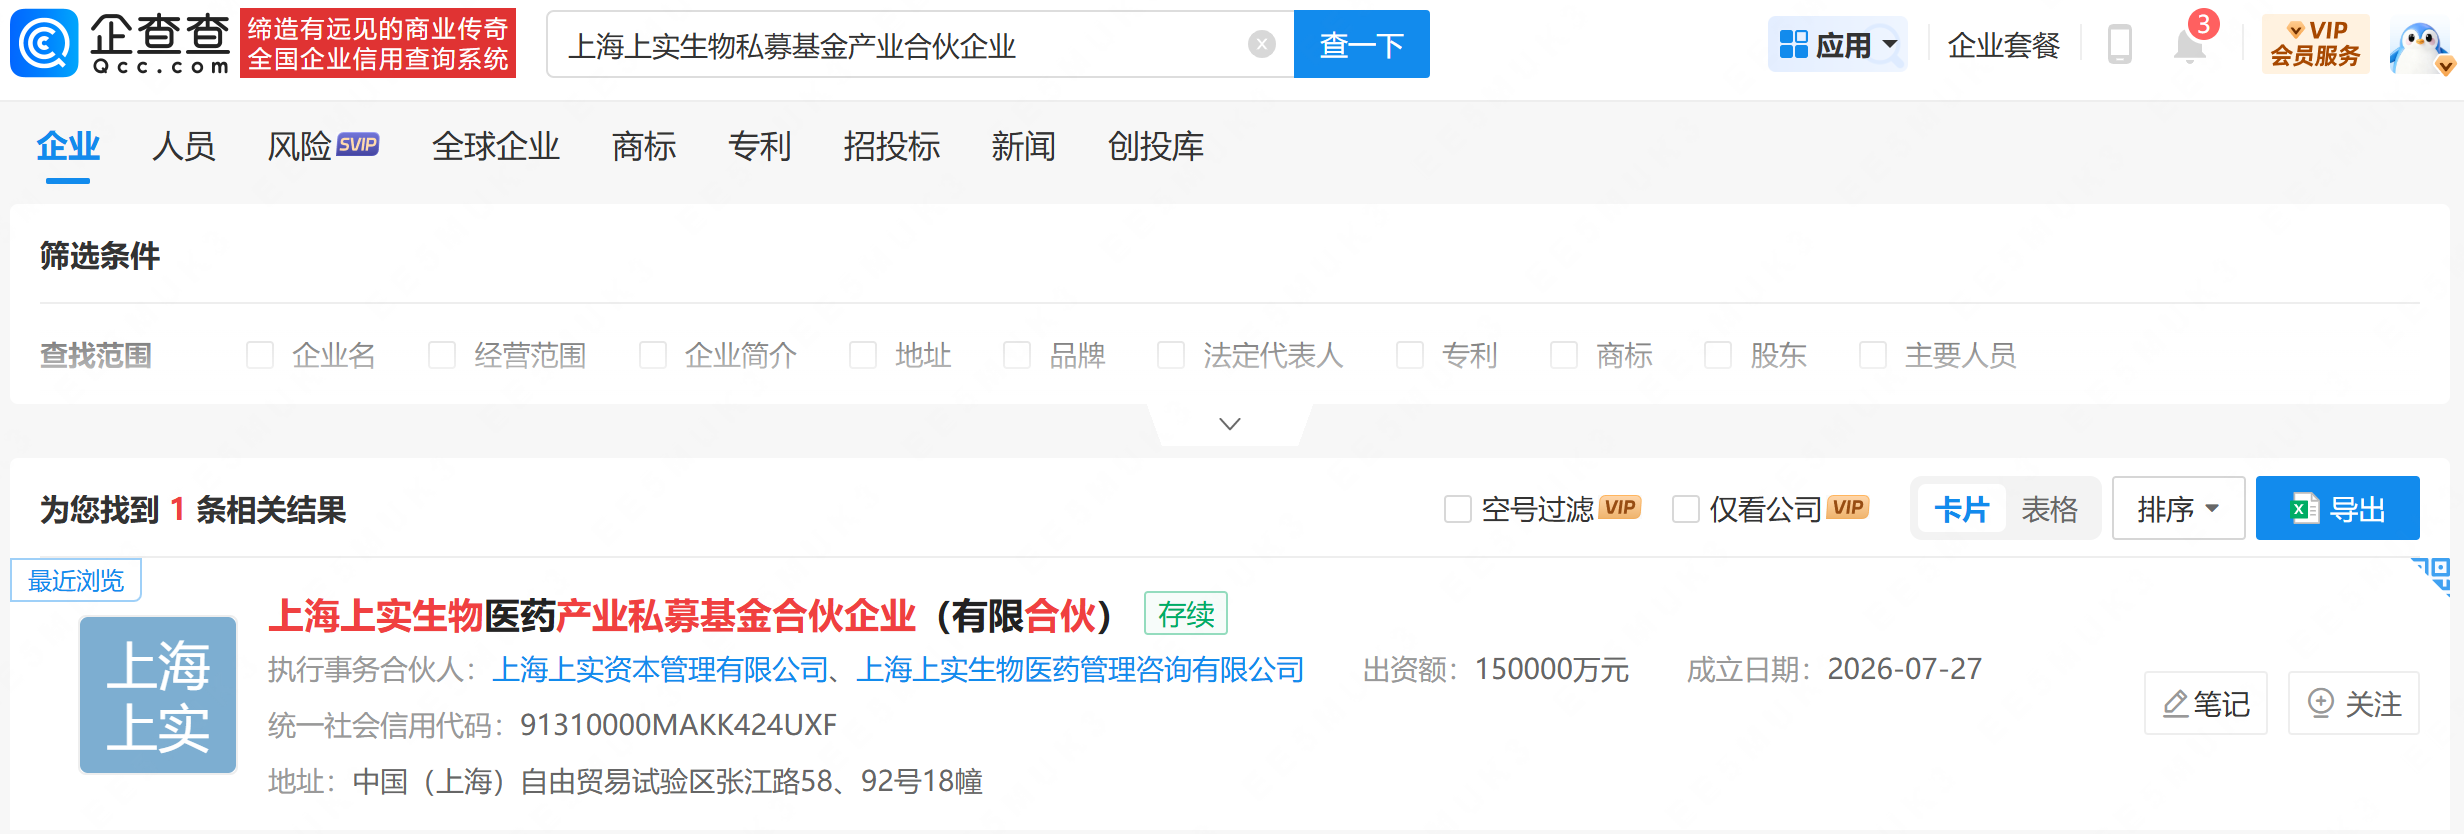Click the Qcc.com logo icon
Image resolution: width=2464 pixels, height=834 pixels.
pyautogui.click(x=44, y=43)
